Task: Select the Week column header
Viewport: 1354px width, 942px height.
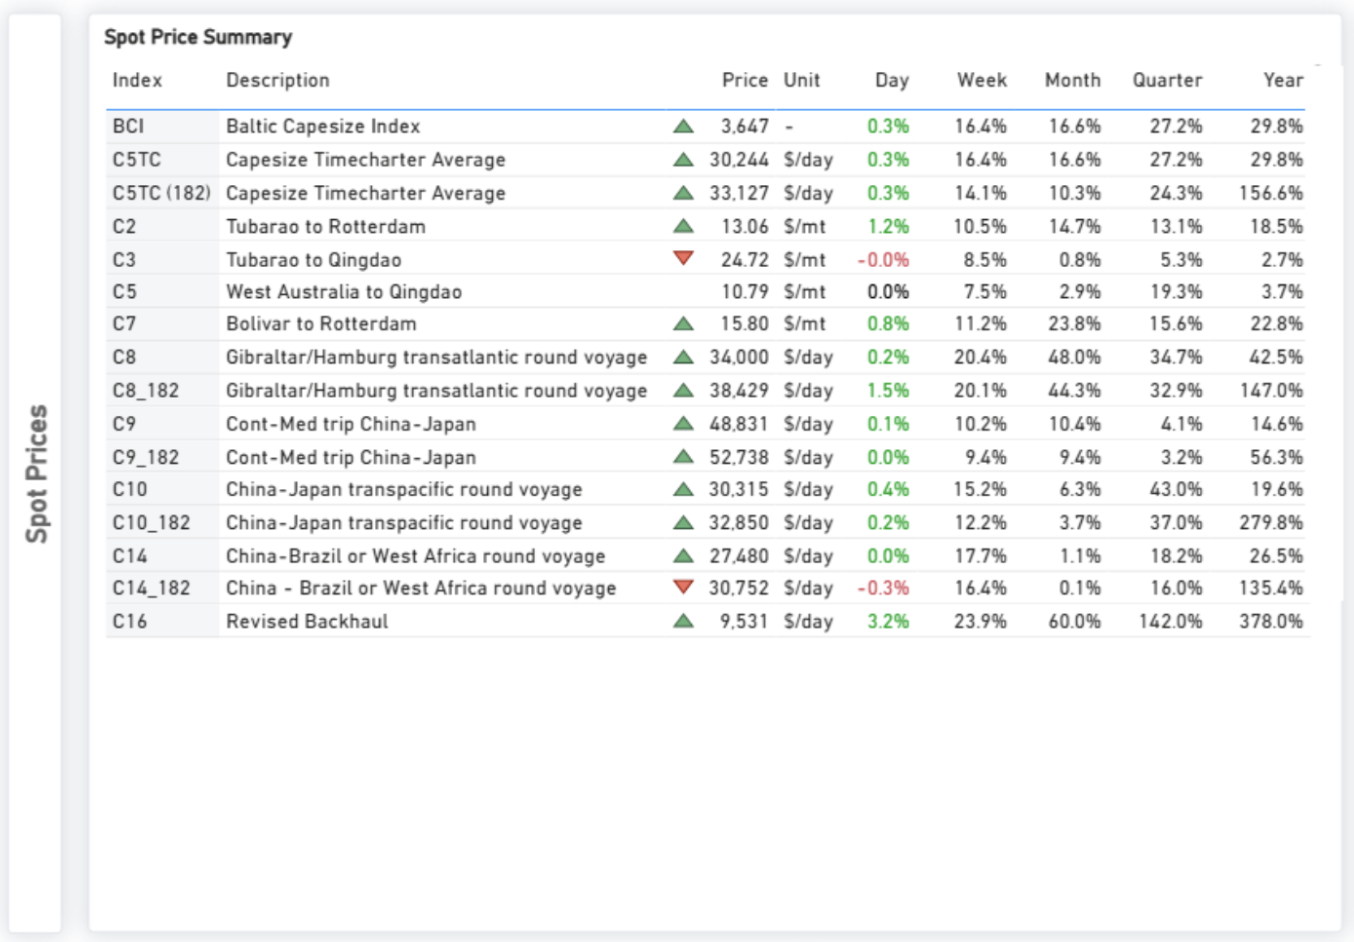Action: [x=982, y=80]
